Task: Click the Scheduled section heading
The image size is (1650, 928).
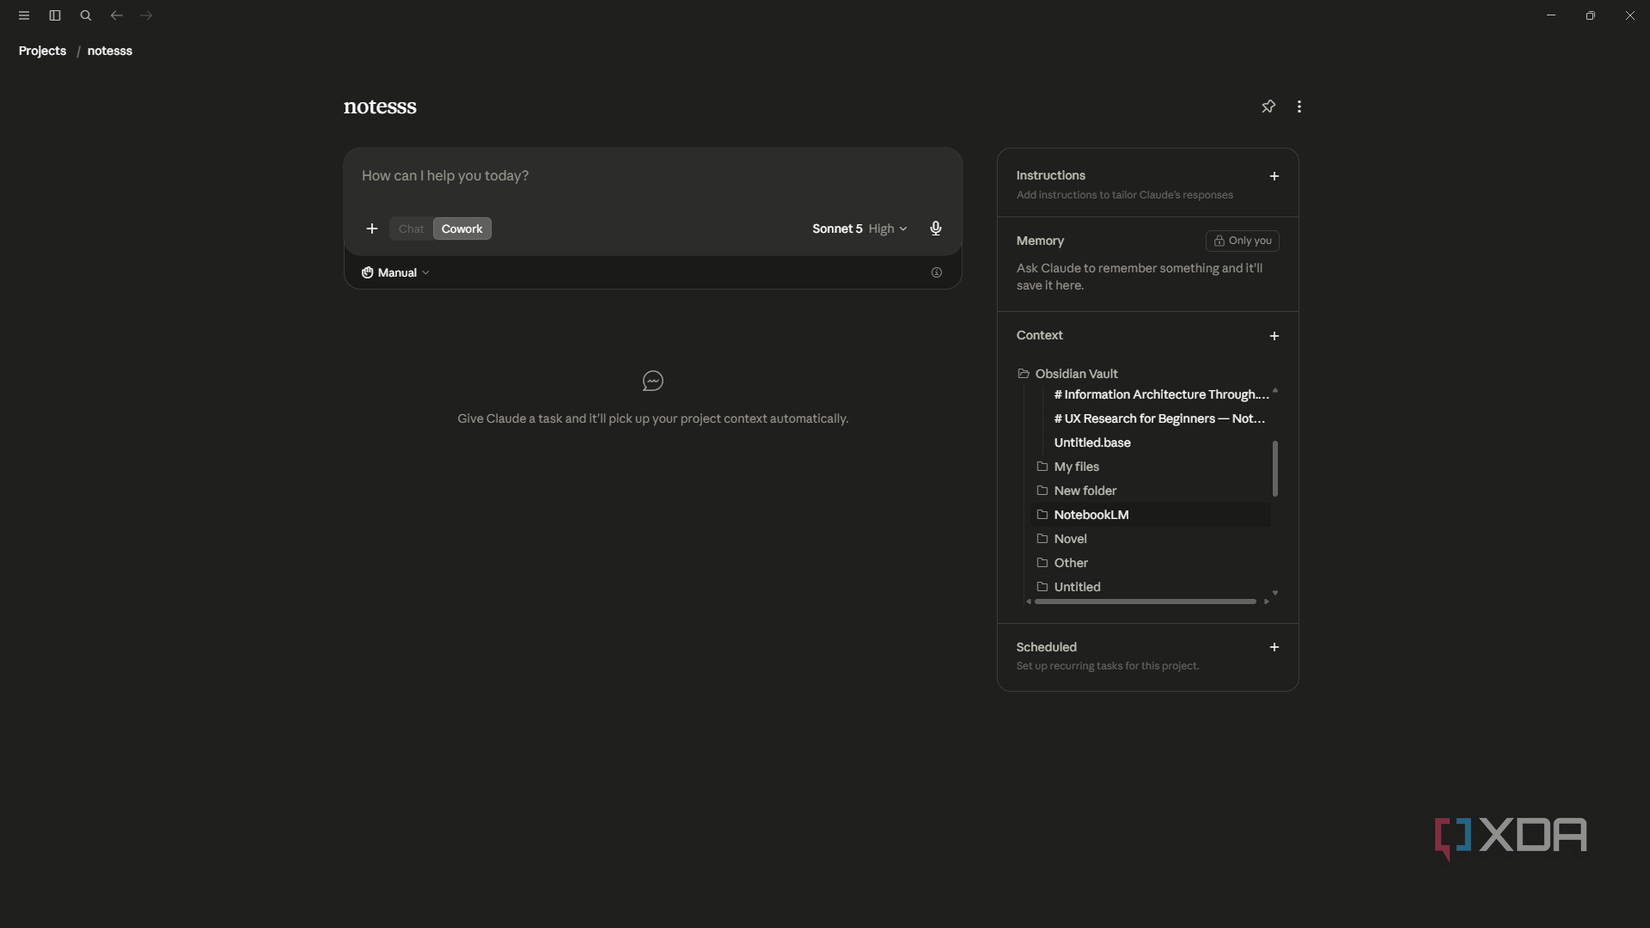Action: [1046, 647]
